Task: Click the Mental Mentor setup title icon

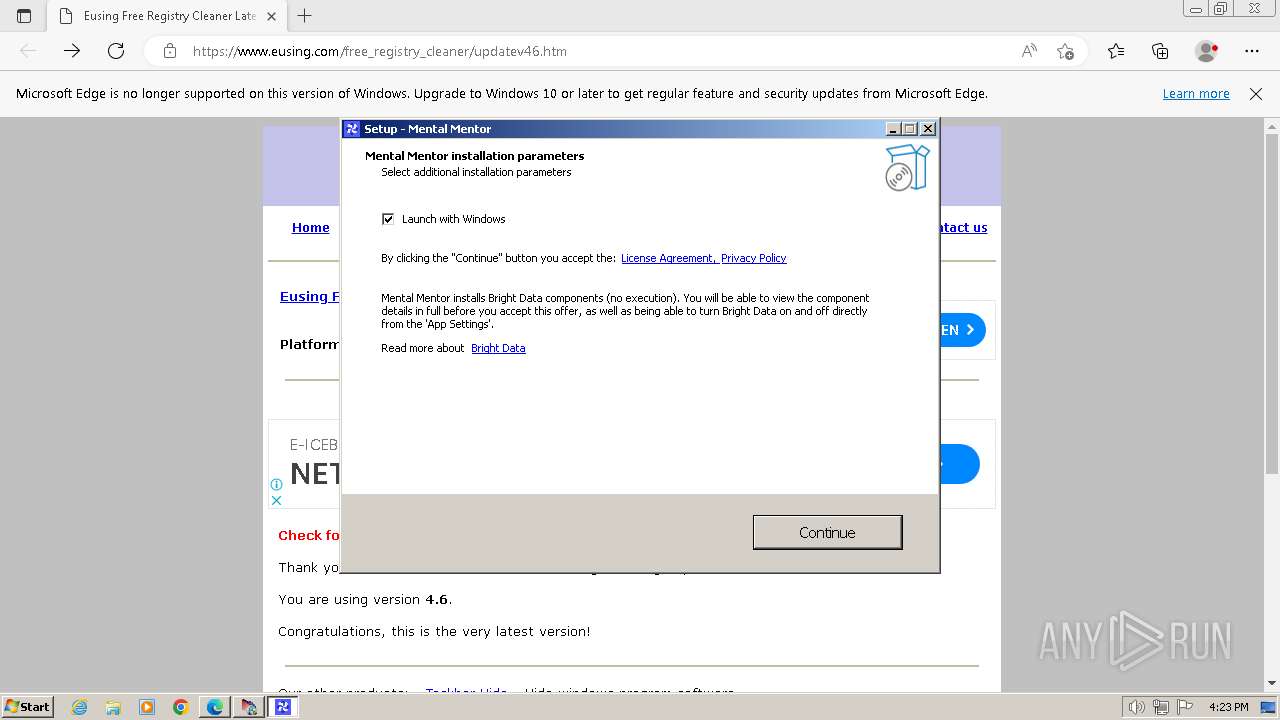Action: (352, 129)
